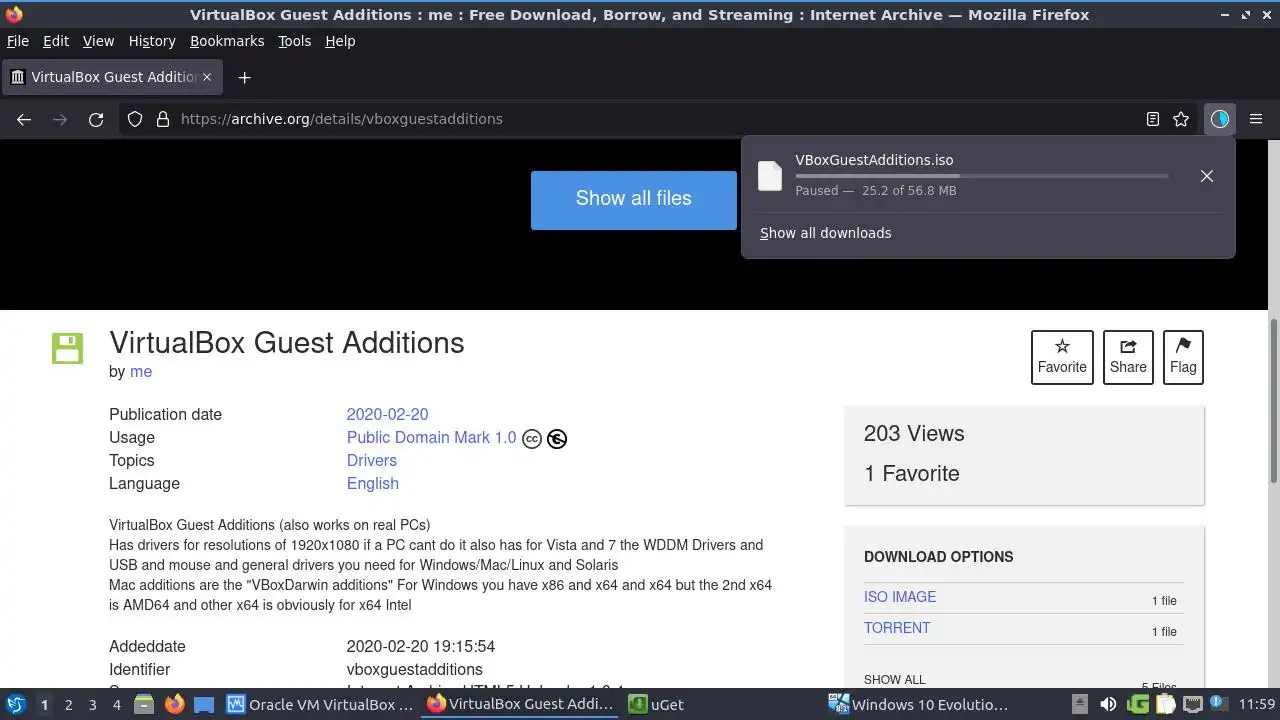Switch to workspace 3
The height and width of the screenshot is (720, 1280).
92,705
